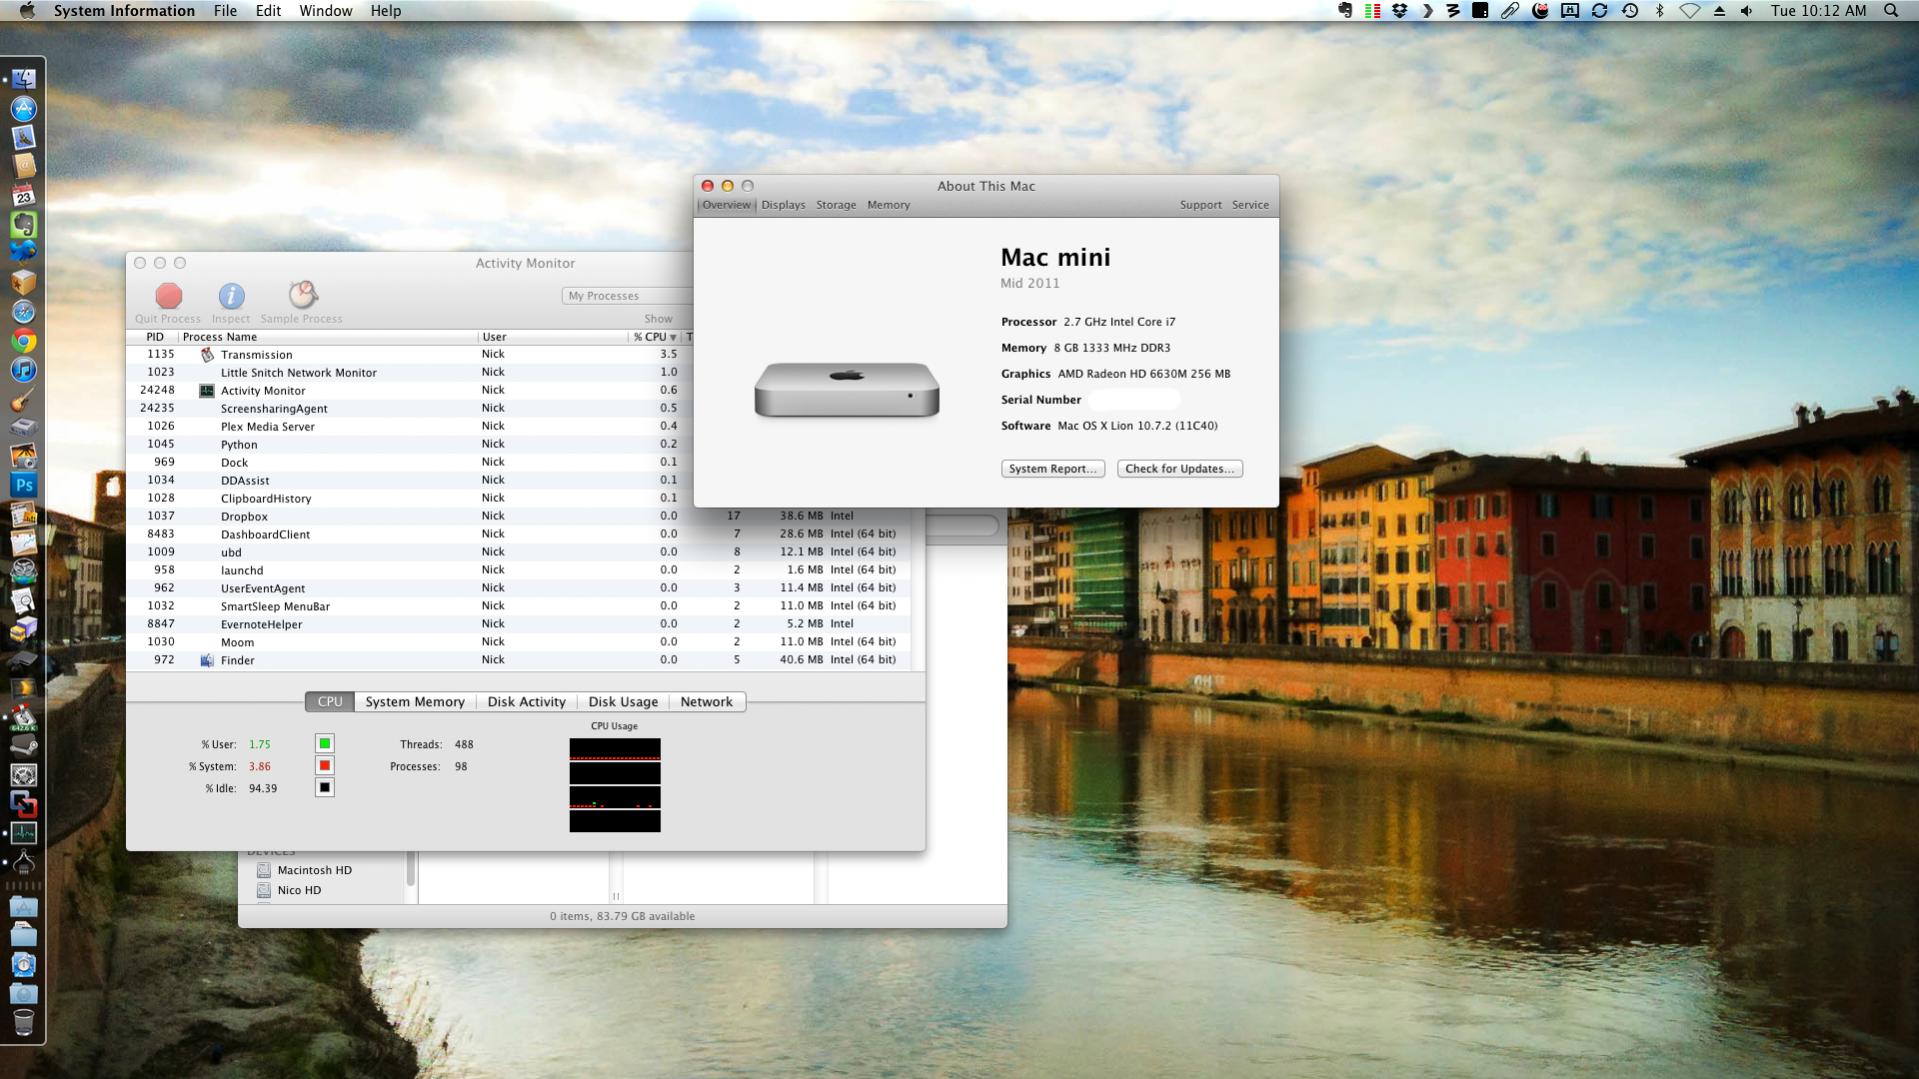This screenshot has height=1079, width=1919.
Task: Open Evernote from the dock
Action: tap(23, 224)
